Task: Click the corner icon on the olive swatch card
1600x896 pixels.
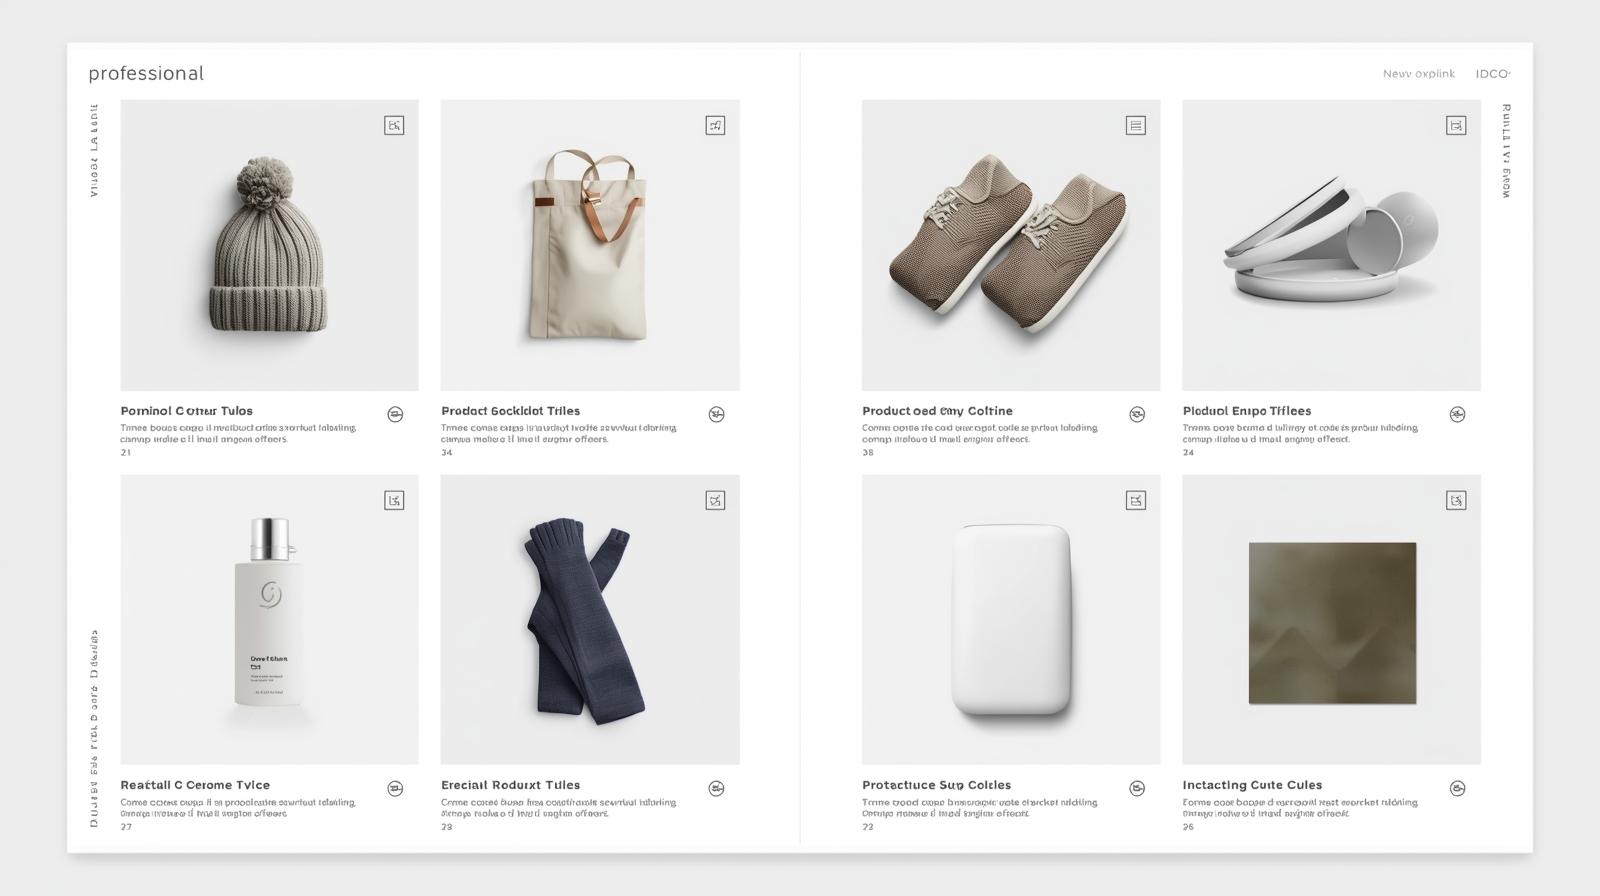Action: [1456, 500]
